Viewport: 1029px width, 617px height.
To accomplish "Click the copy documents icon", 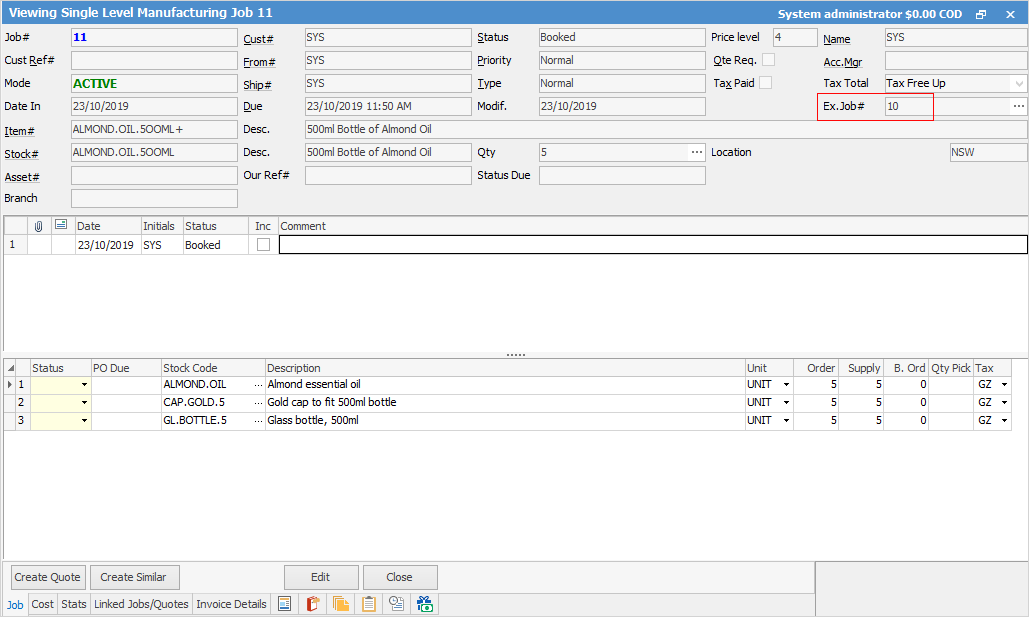I will [340, 604].
